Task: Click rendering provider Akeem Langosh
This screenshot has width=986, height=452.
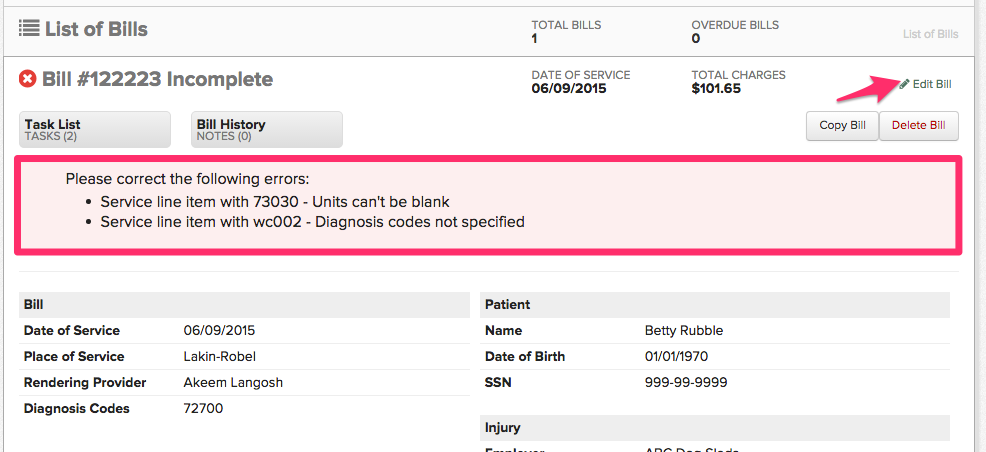Action: [231, 382]
